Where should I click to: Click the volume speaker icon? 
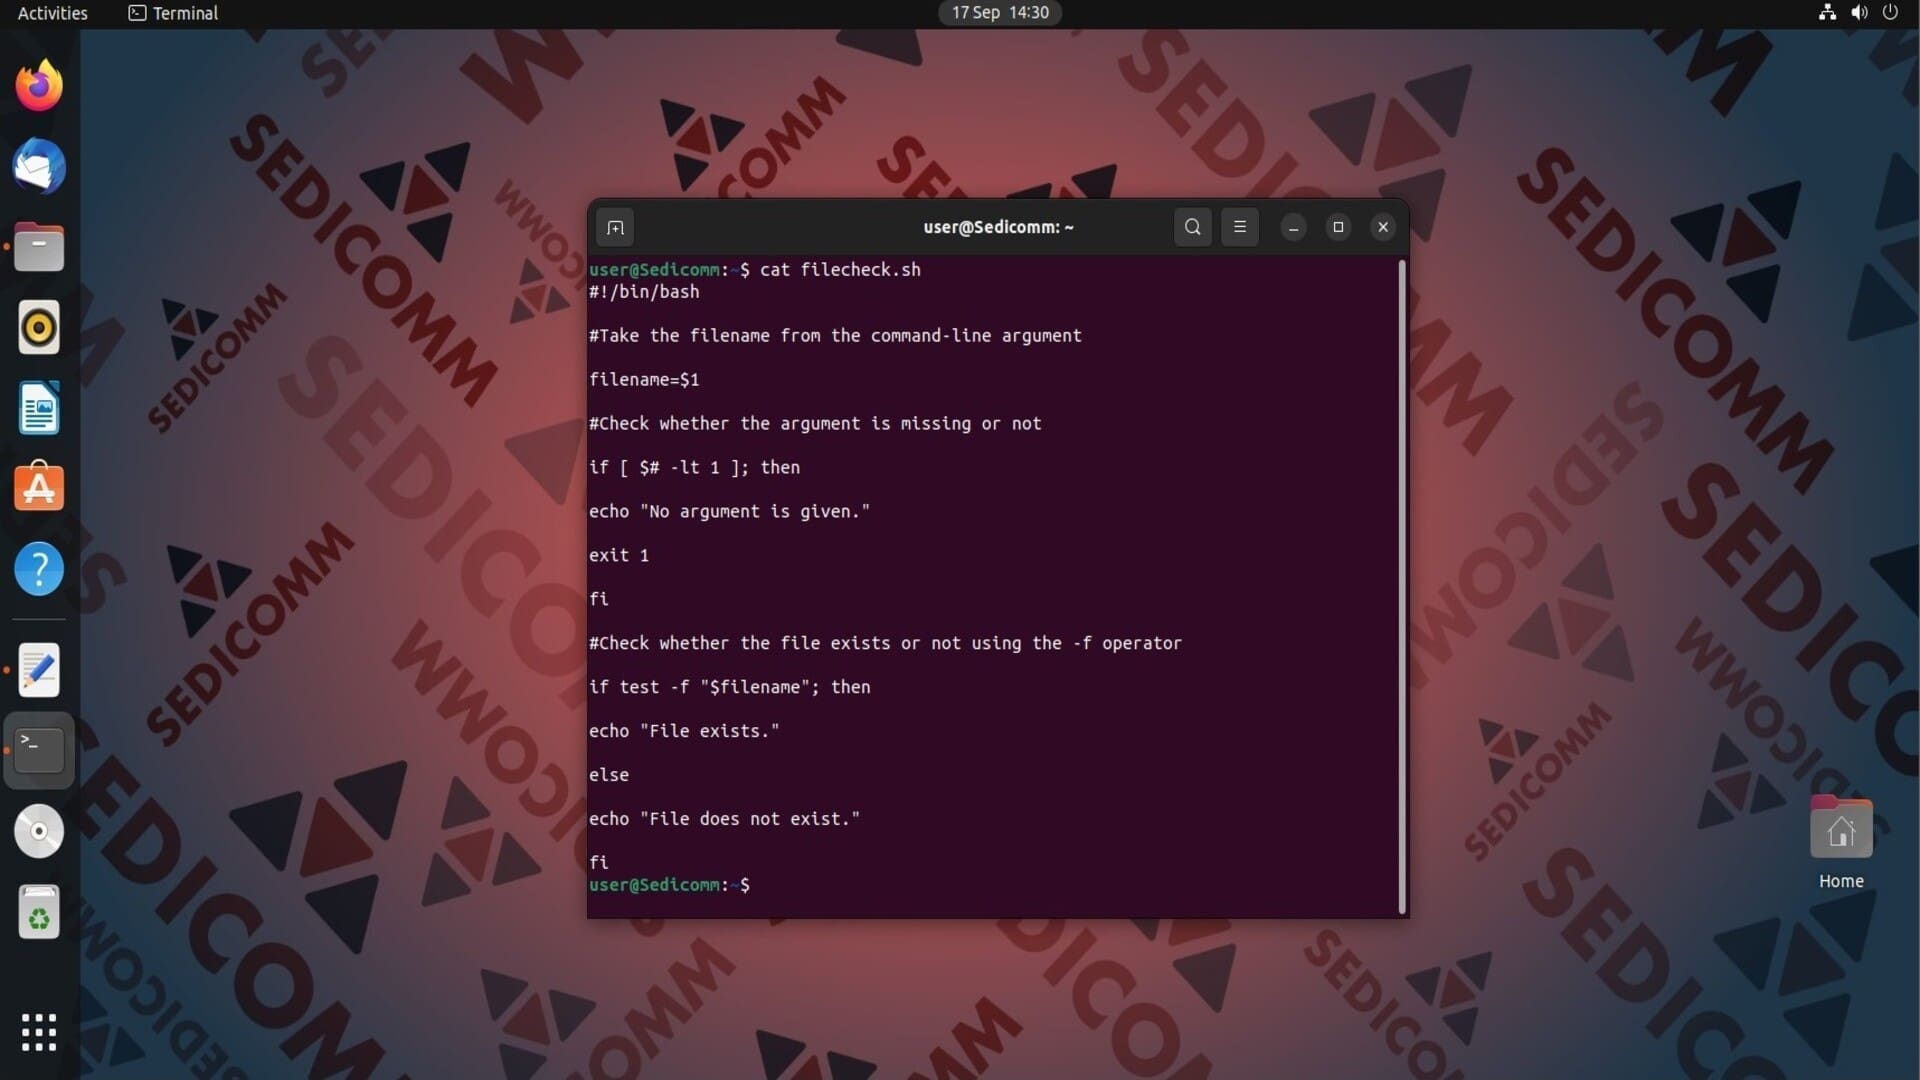1859,13
